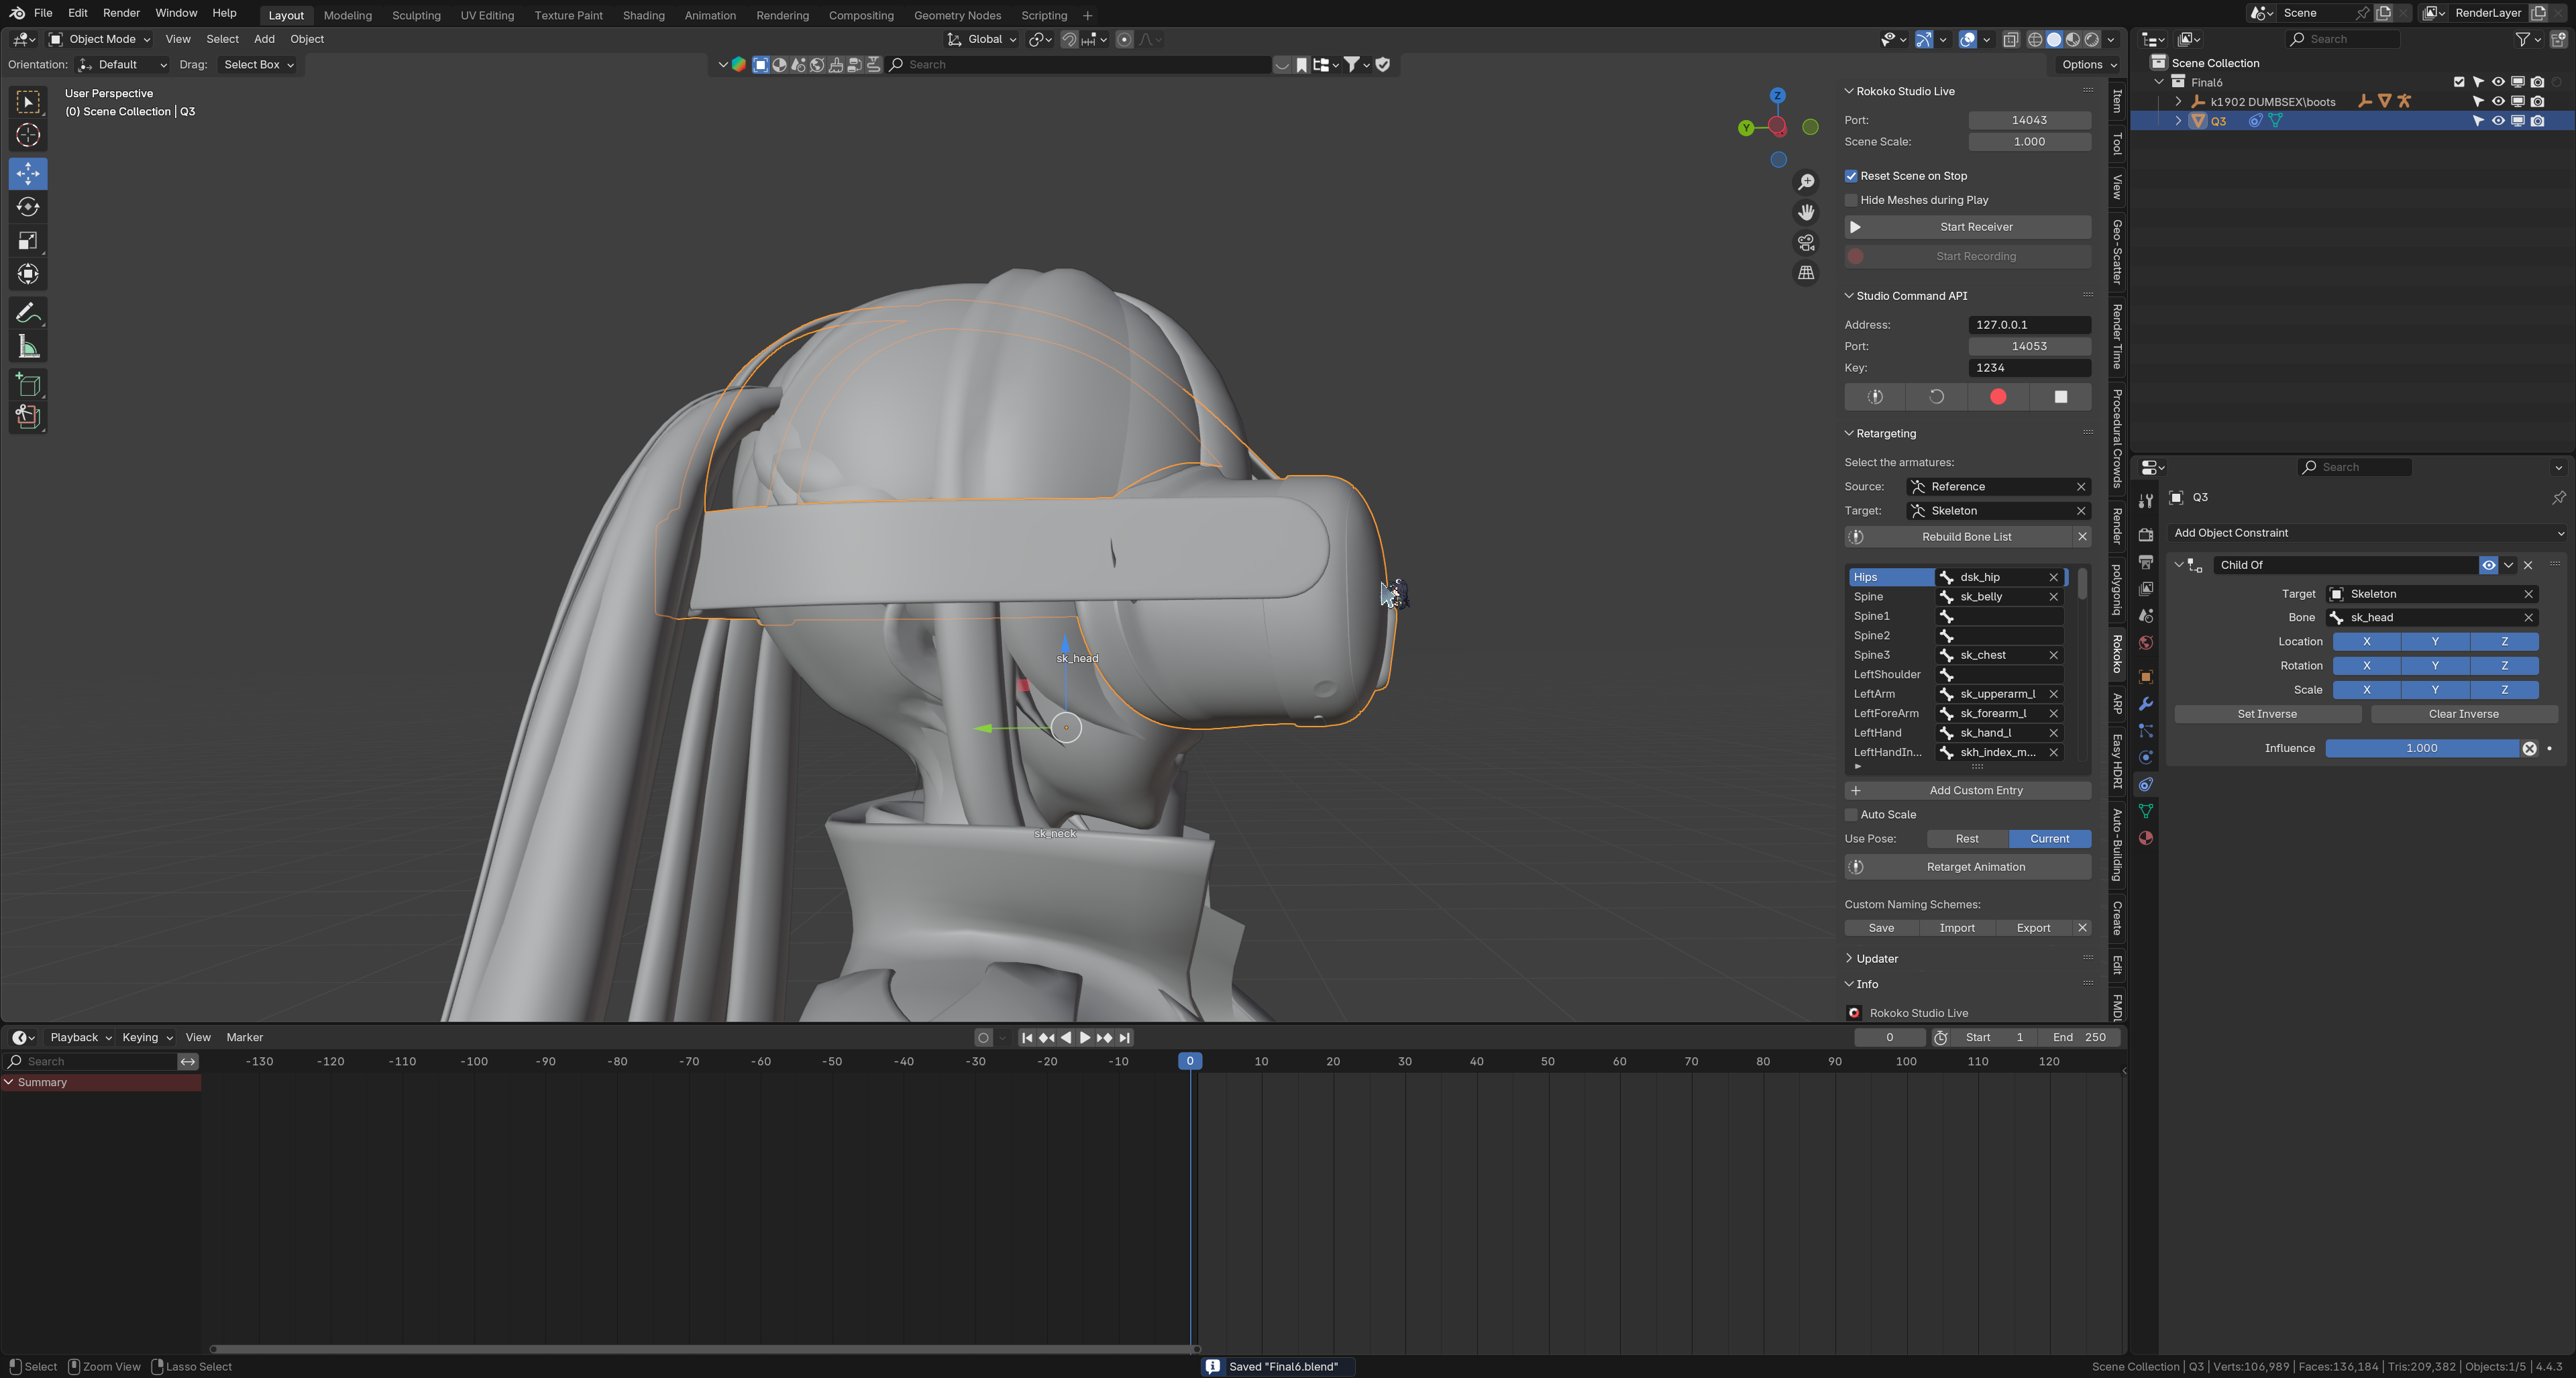This screenshot has width=2576, height=1378.
Task: Select the Measure tool
Action: 28,347
